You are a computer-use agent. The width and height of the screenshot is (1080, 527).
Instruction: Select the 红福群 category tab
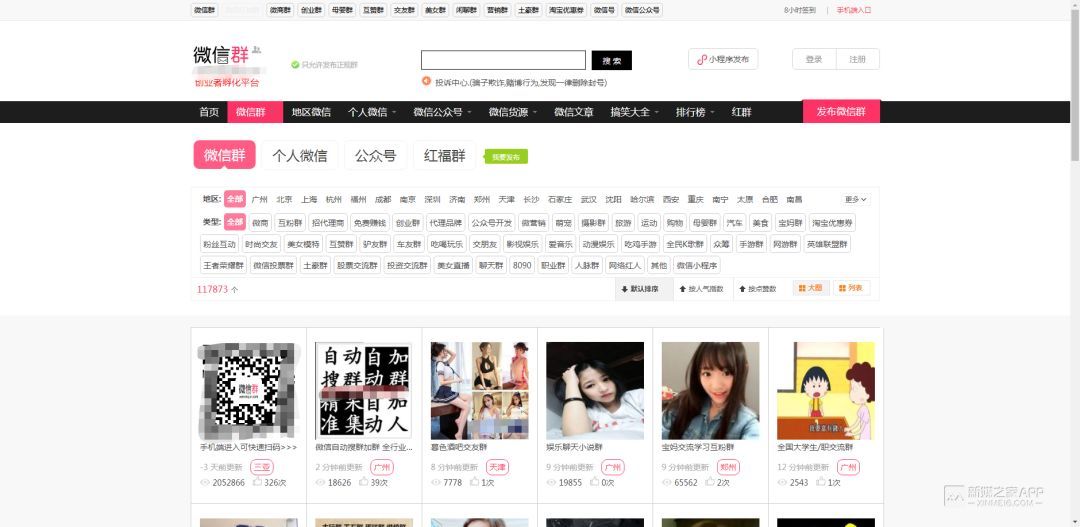[445, 155]
